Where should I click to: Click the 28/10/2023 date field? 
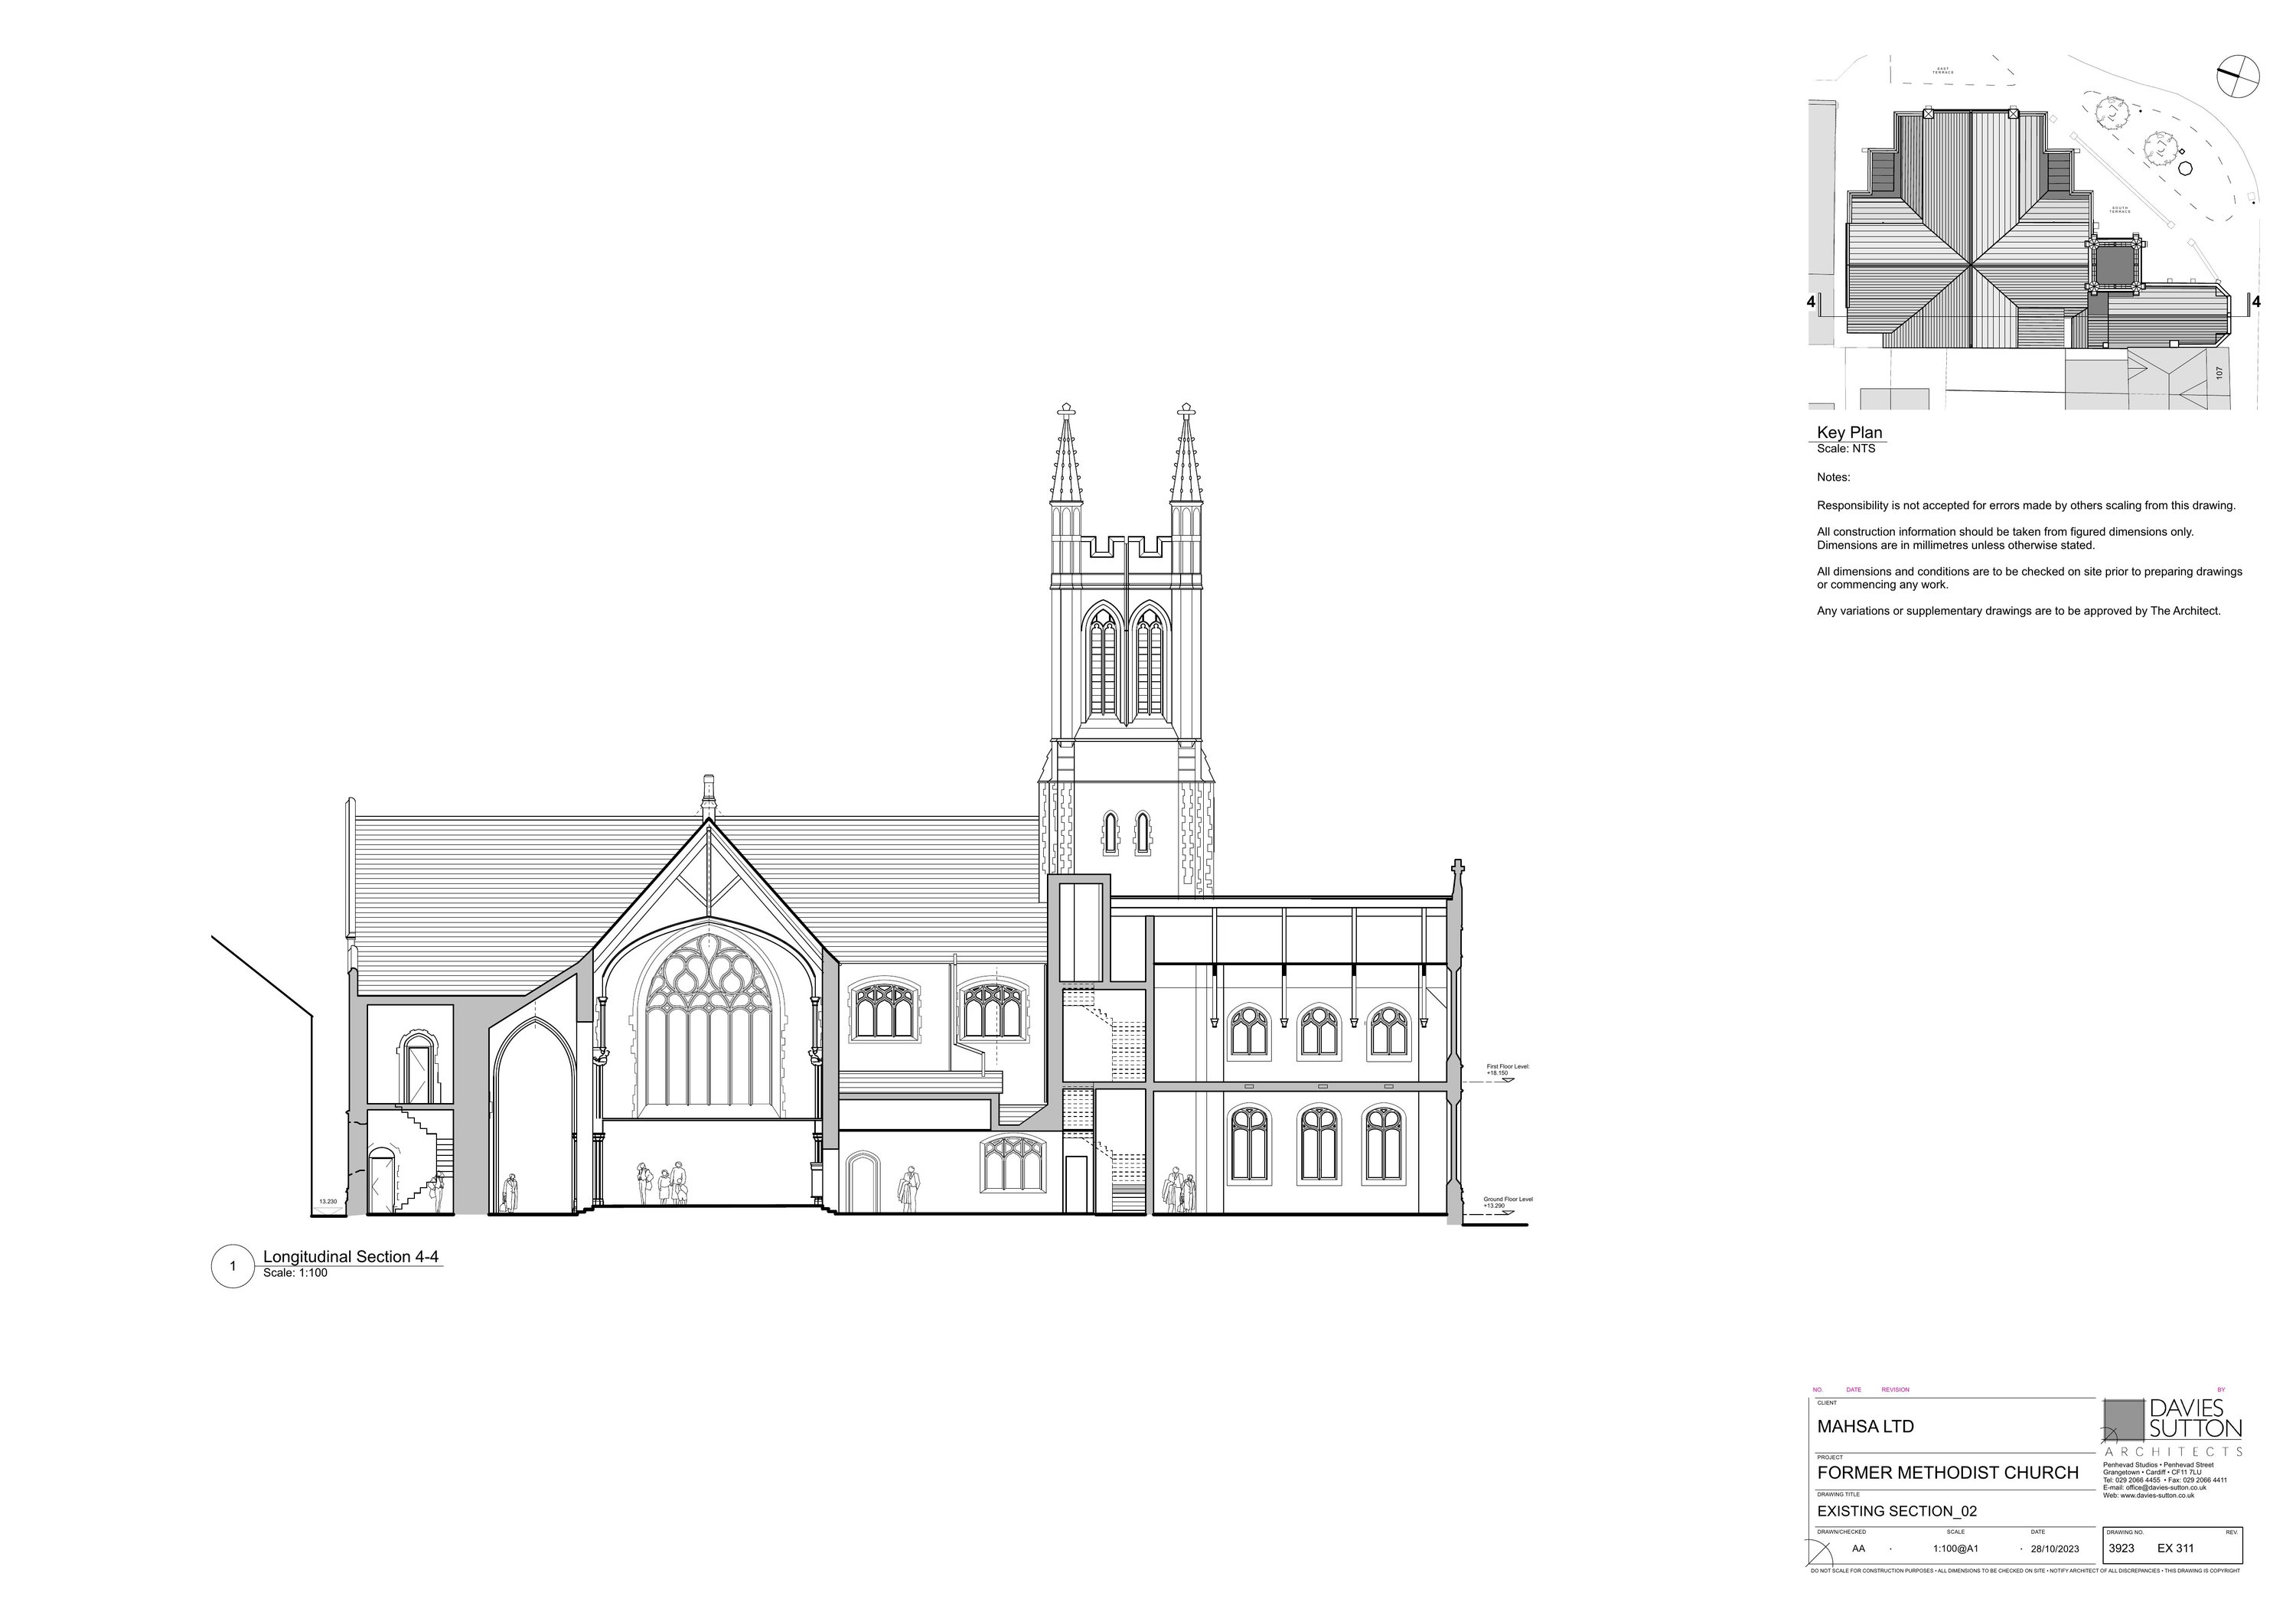pos(2054,1549)
